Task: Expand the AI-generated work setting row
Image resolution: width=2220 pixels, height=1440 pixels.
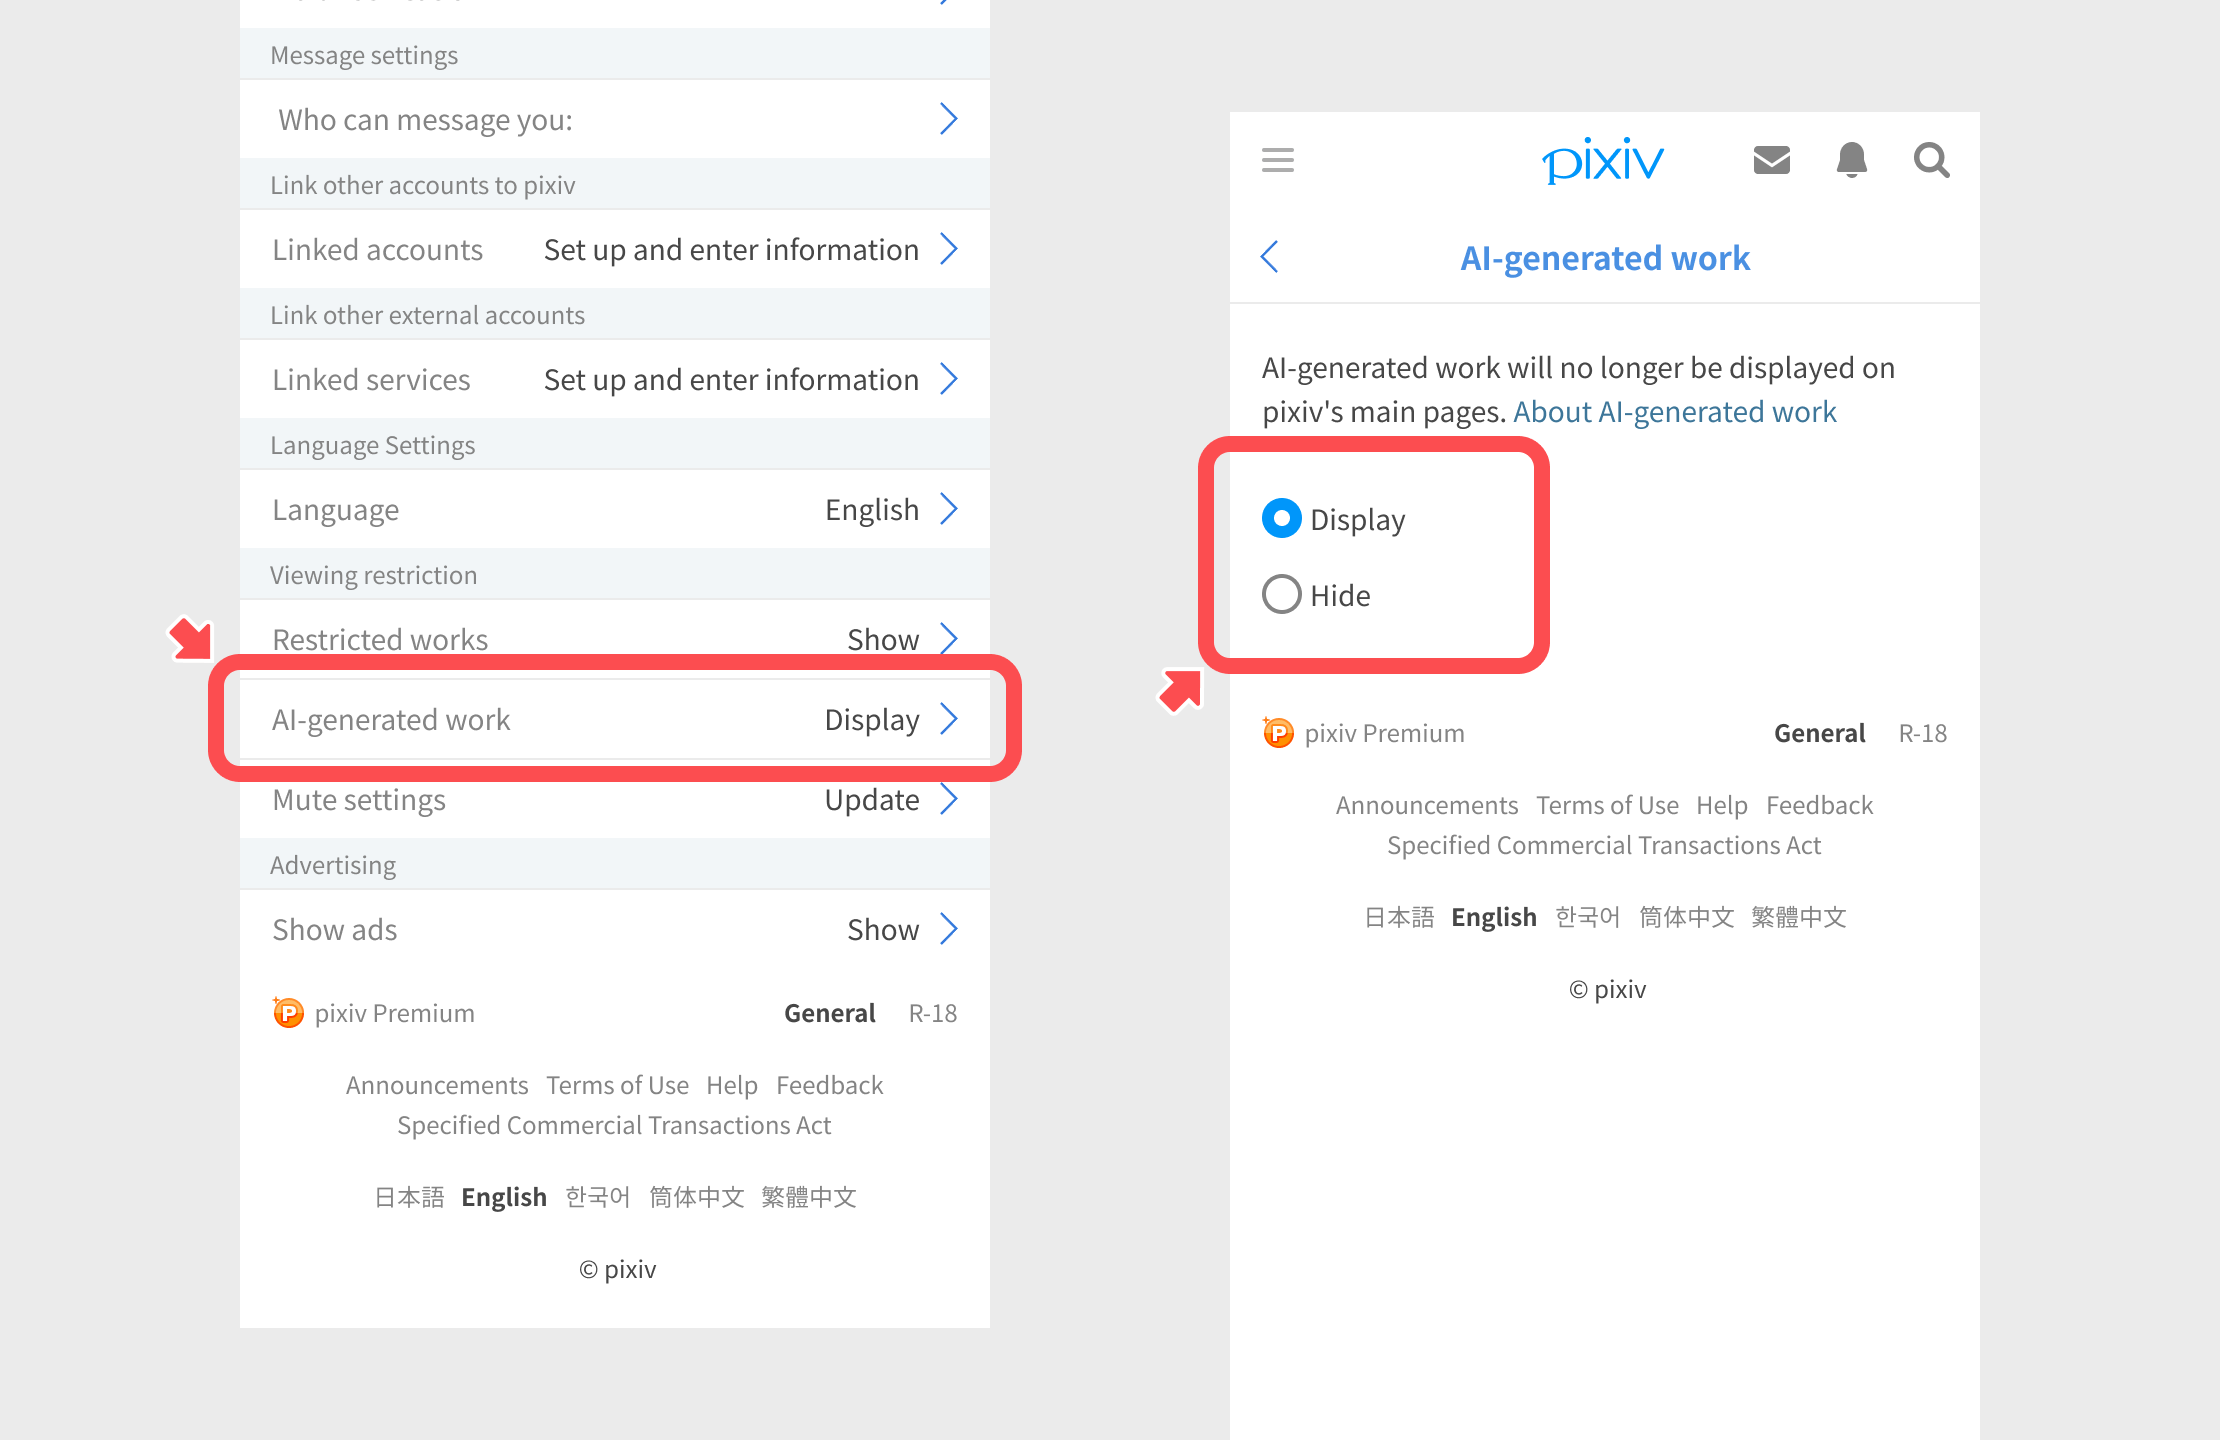Action: pos(614,719)
